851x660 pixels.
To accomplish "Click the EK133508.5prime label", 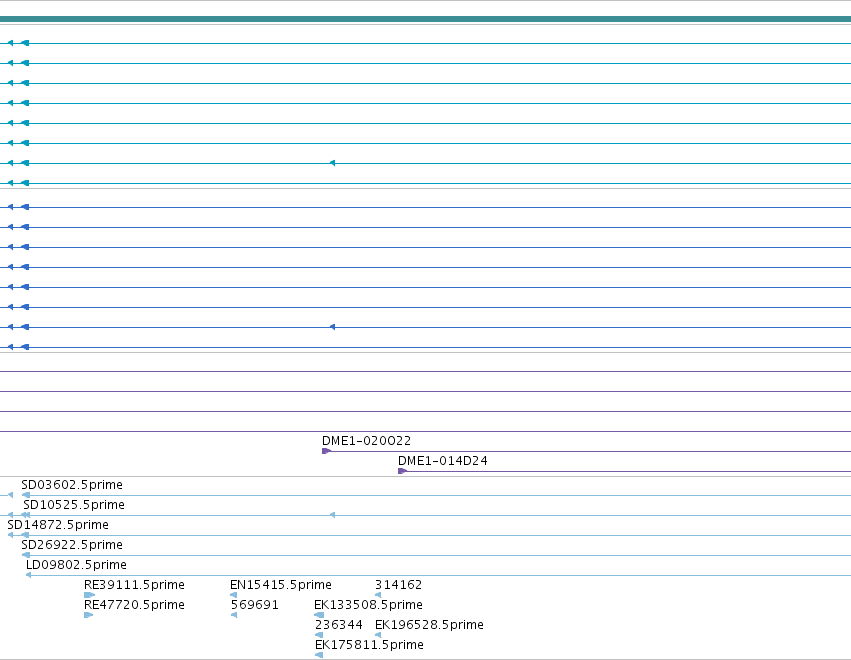I will point(368,605).
